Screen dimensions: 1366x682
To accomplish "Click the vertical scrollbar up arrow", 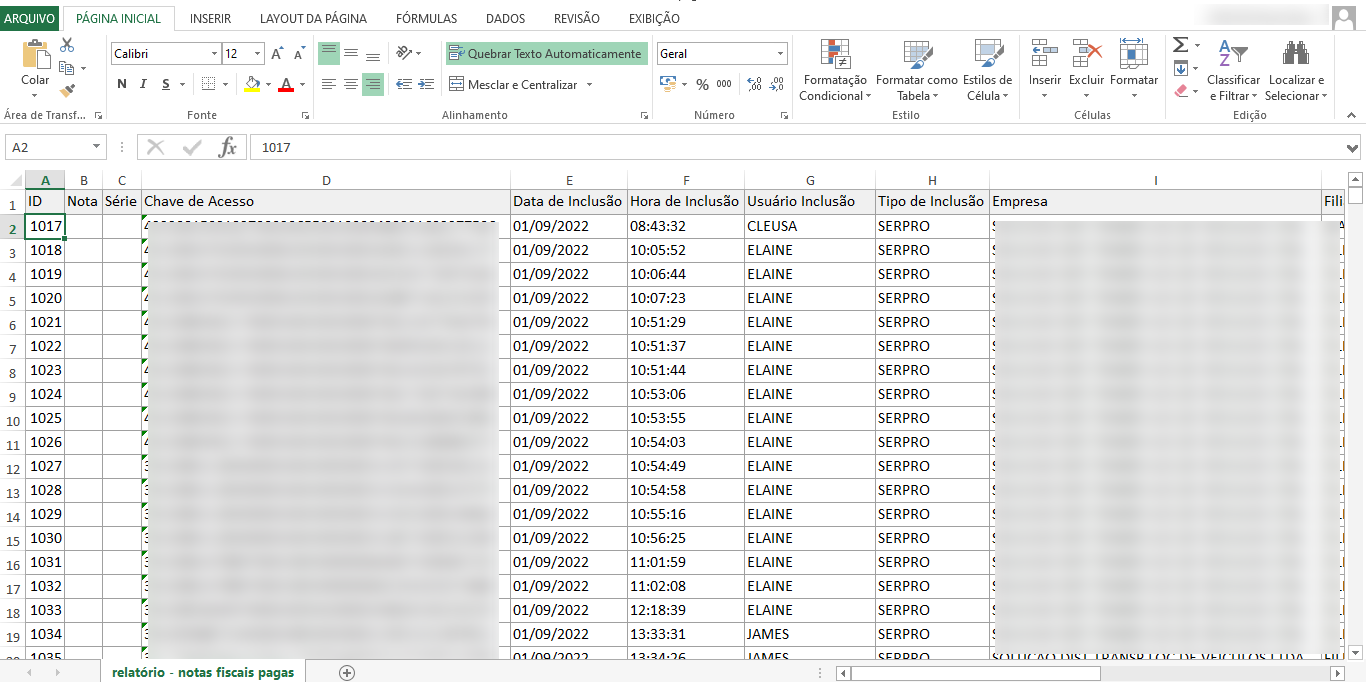I will pos(1355,179).
